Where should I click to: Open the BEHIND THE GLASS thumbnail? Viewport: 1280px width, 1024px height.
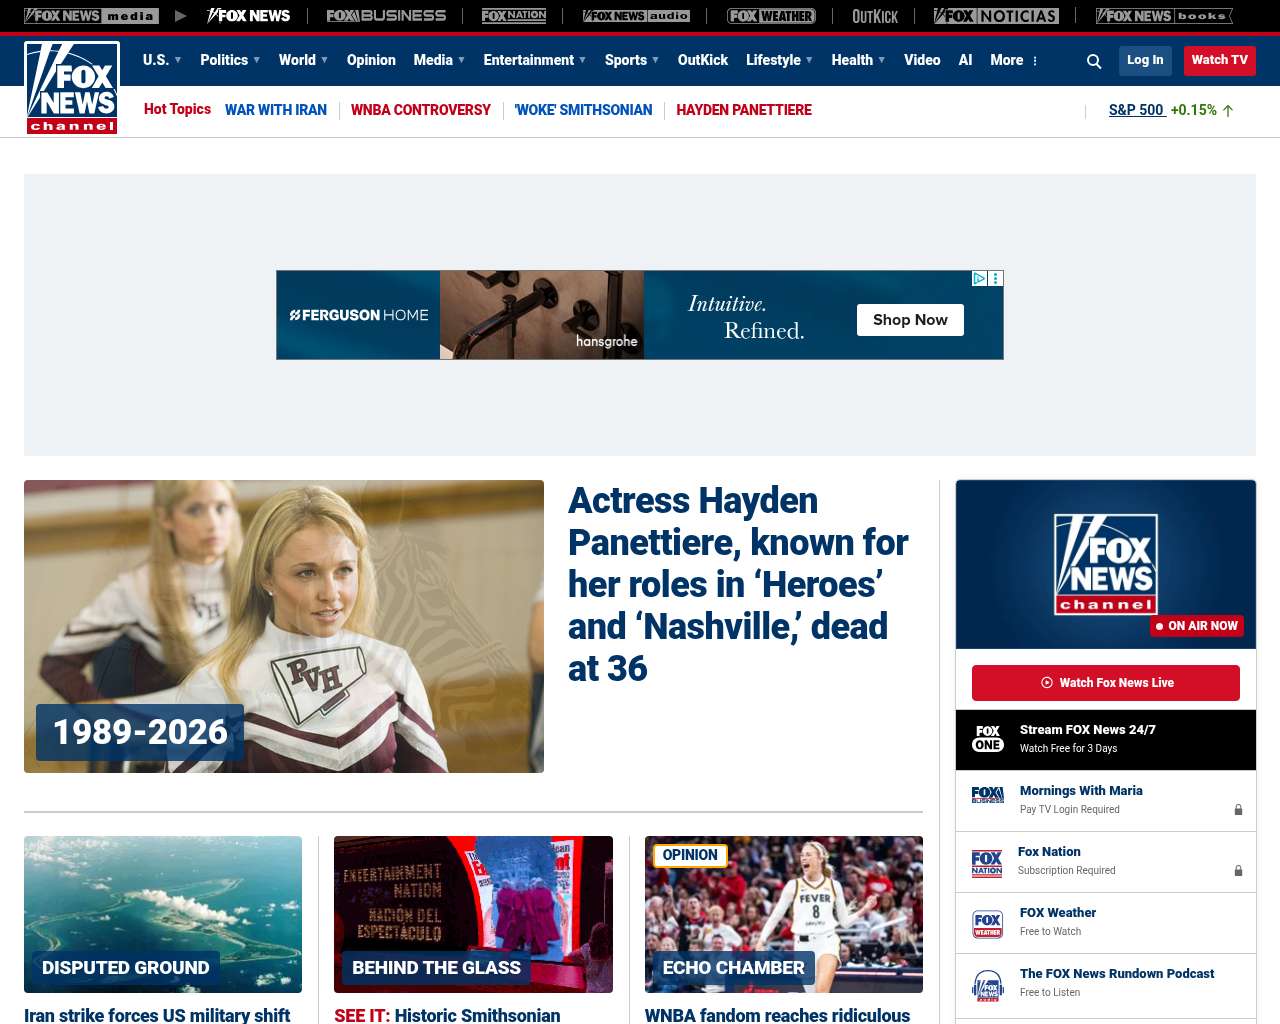pos(473,914)
